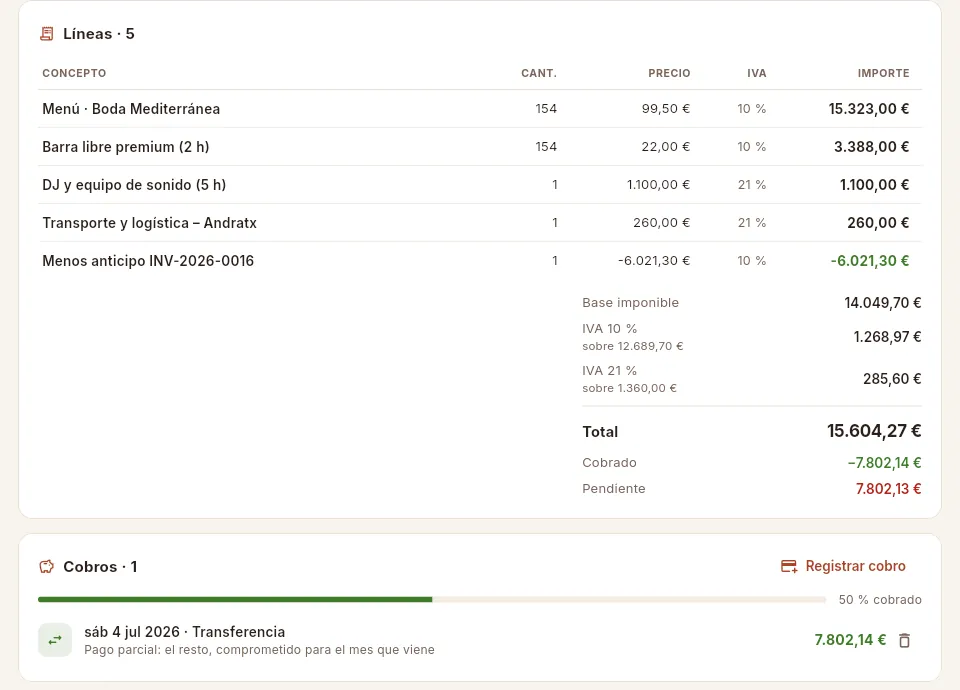Click the 3.388,00 € amount
This screenshot has height=690, width=960.
(x=871, y=147)
